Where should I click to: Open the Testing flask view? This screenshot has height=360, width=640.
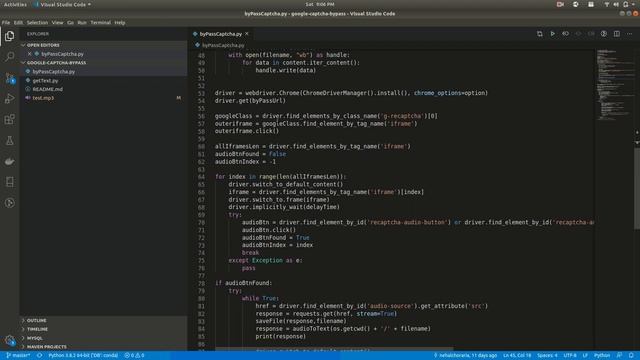(9, 140)
